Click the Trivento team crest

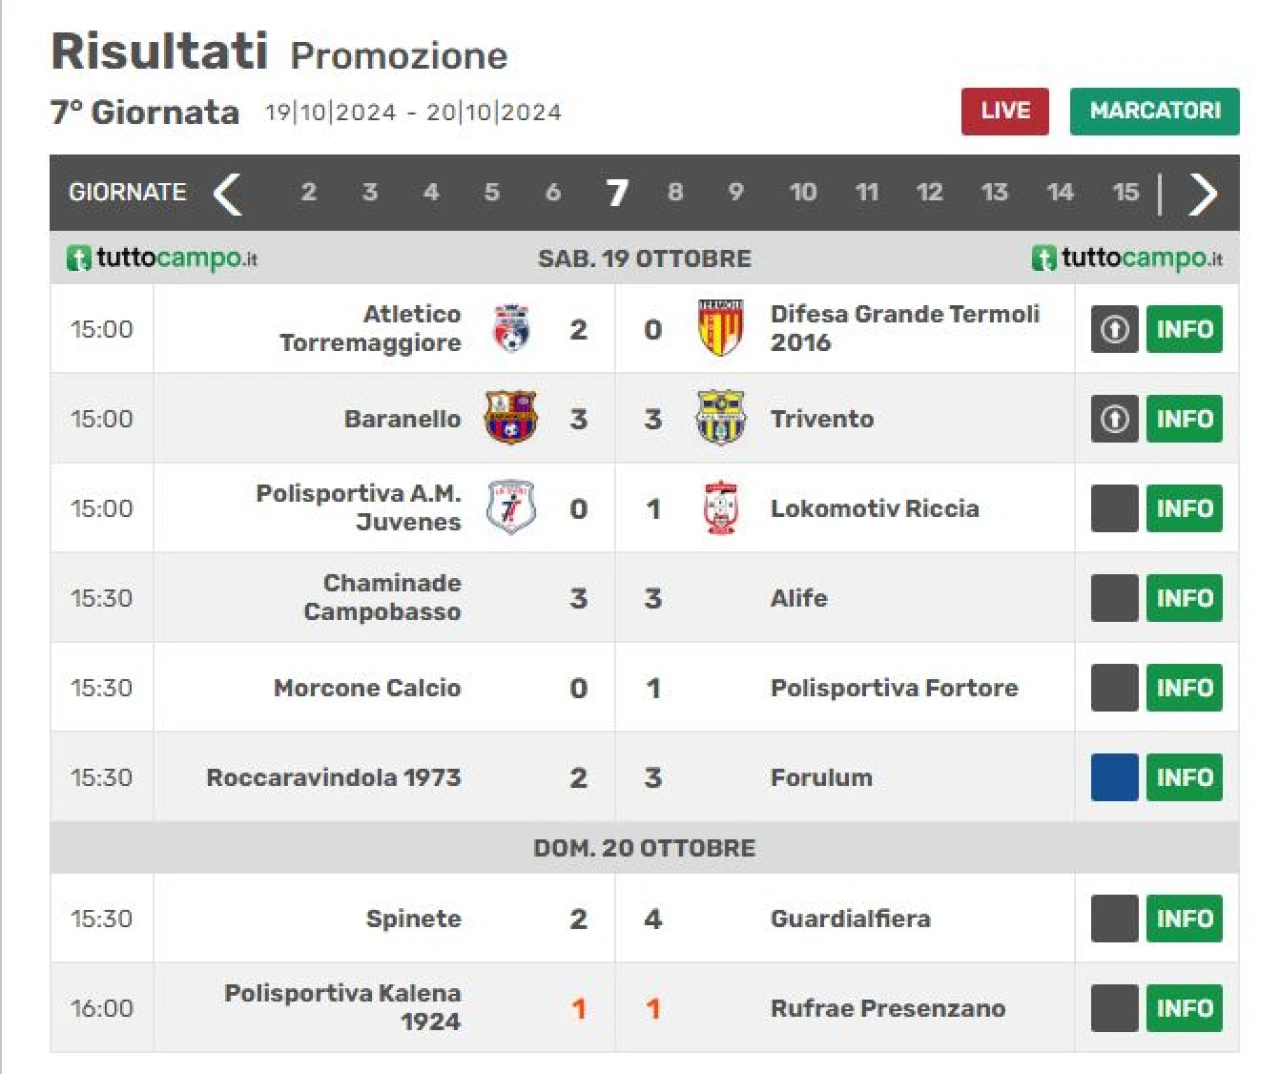point(720,418)
